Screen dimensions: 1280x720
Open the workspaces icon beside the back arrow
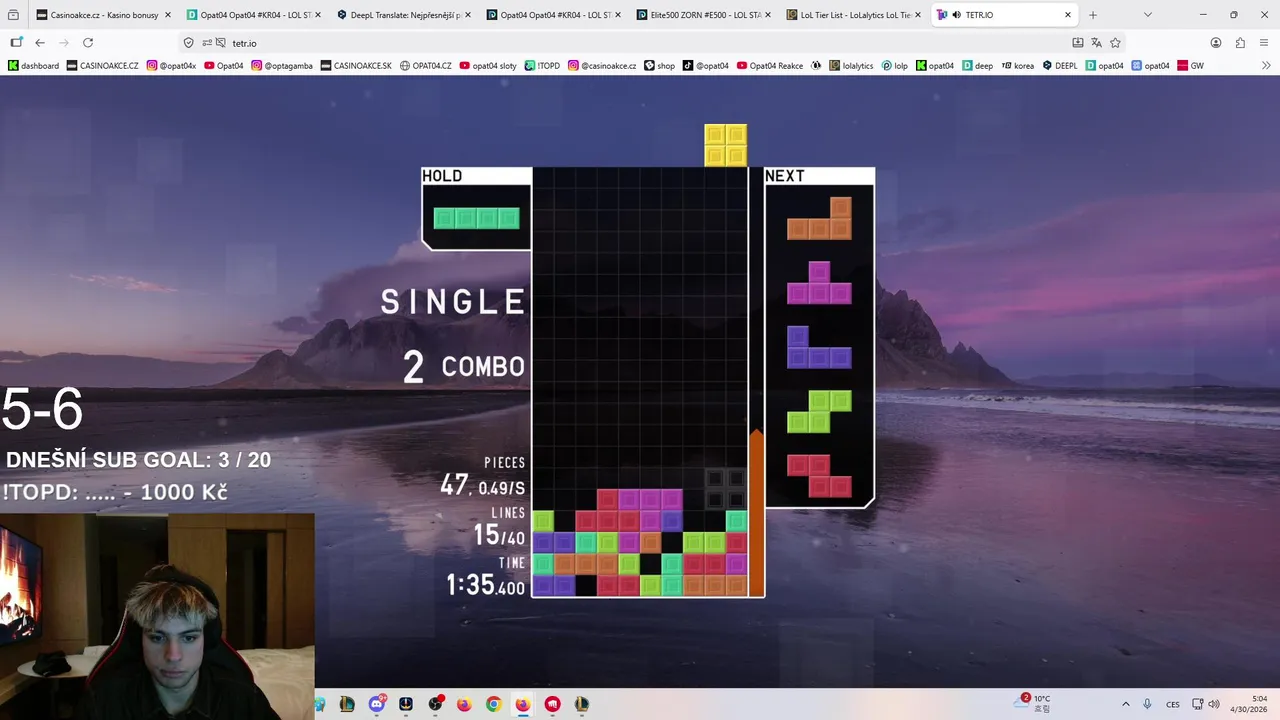coord(16,43)
